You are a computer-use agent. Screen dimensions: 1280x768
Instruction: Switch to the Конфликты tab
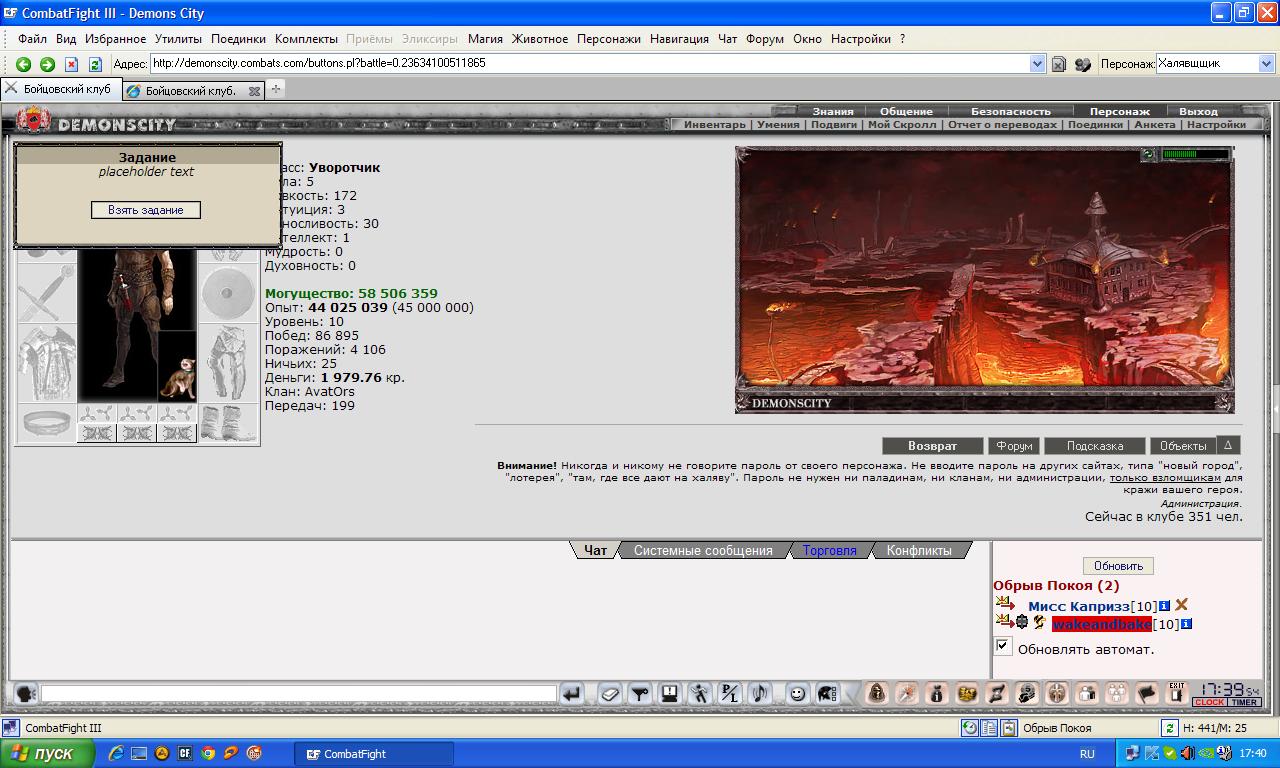919,550
